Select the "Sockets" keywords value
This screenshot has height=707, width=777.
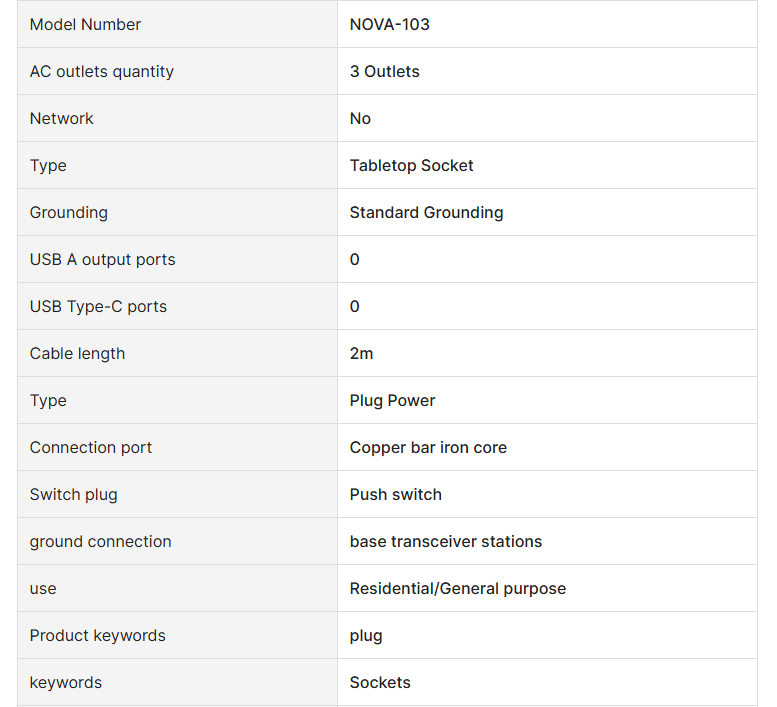(380, 682)
